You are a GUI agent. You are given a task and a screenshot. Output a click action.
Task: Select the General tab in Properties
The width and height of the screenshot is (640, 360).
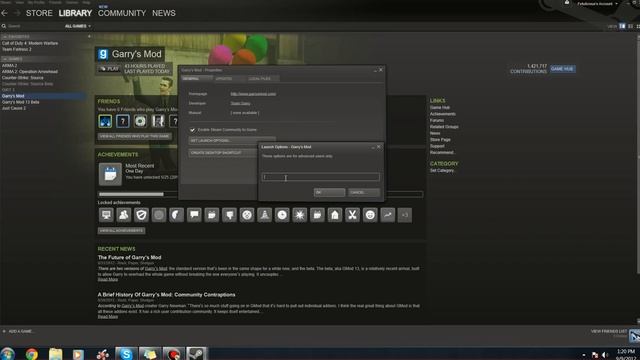[196, 78]
